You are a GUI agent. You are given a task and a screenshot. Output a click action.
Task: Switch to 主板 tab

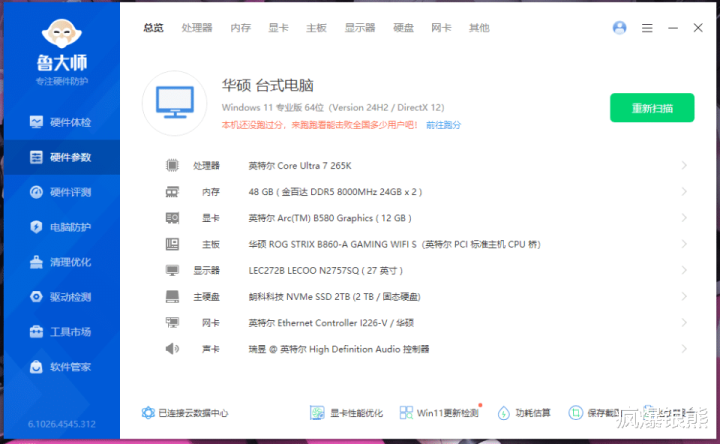(316, 28)
